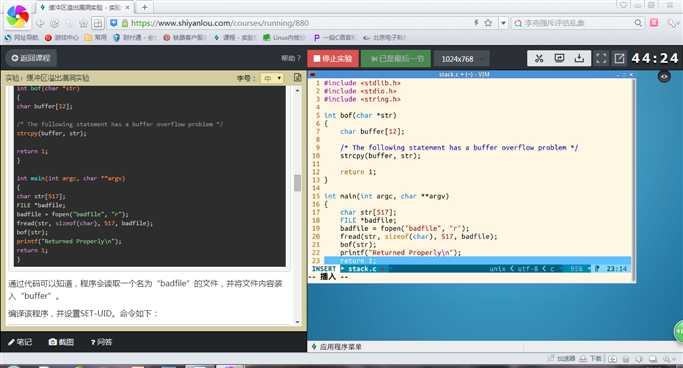Open the red P icon bookmark

coord(61,37)
